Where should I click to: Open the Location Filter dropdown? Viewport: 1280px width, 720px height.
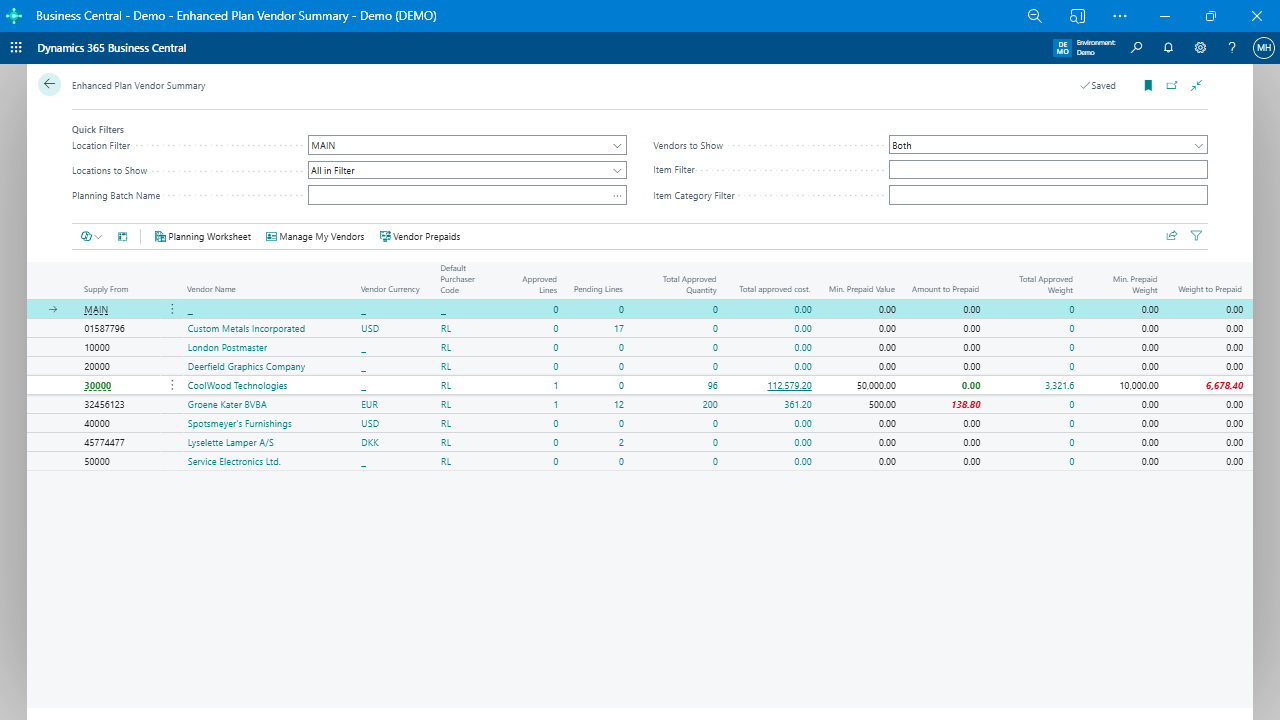click(618, 145)
